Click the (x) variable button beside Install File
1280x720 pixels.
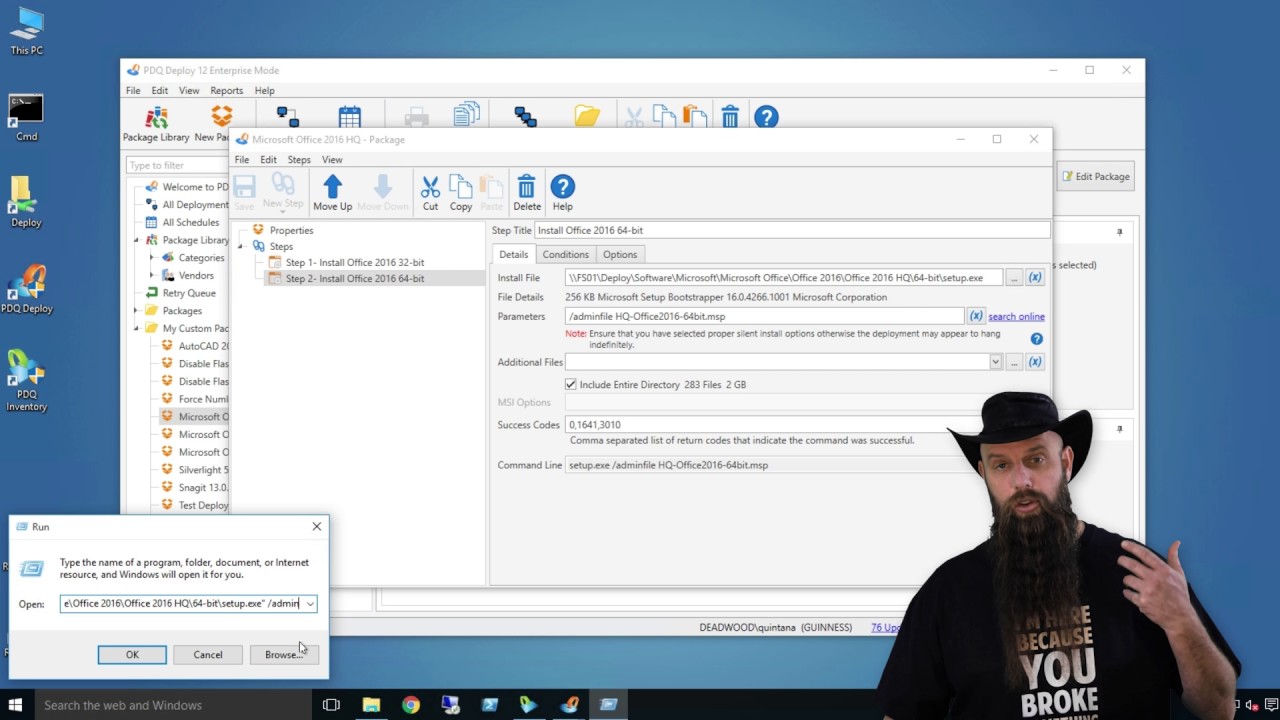tap(1035, 277)
